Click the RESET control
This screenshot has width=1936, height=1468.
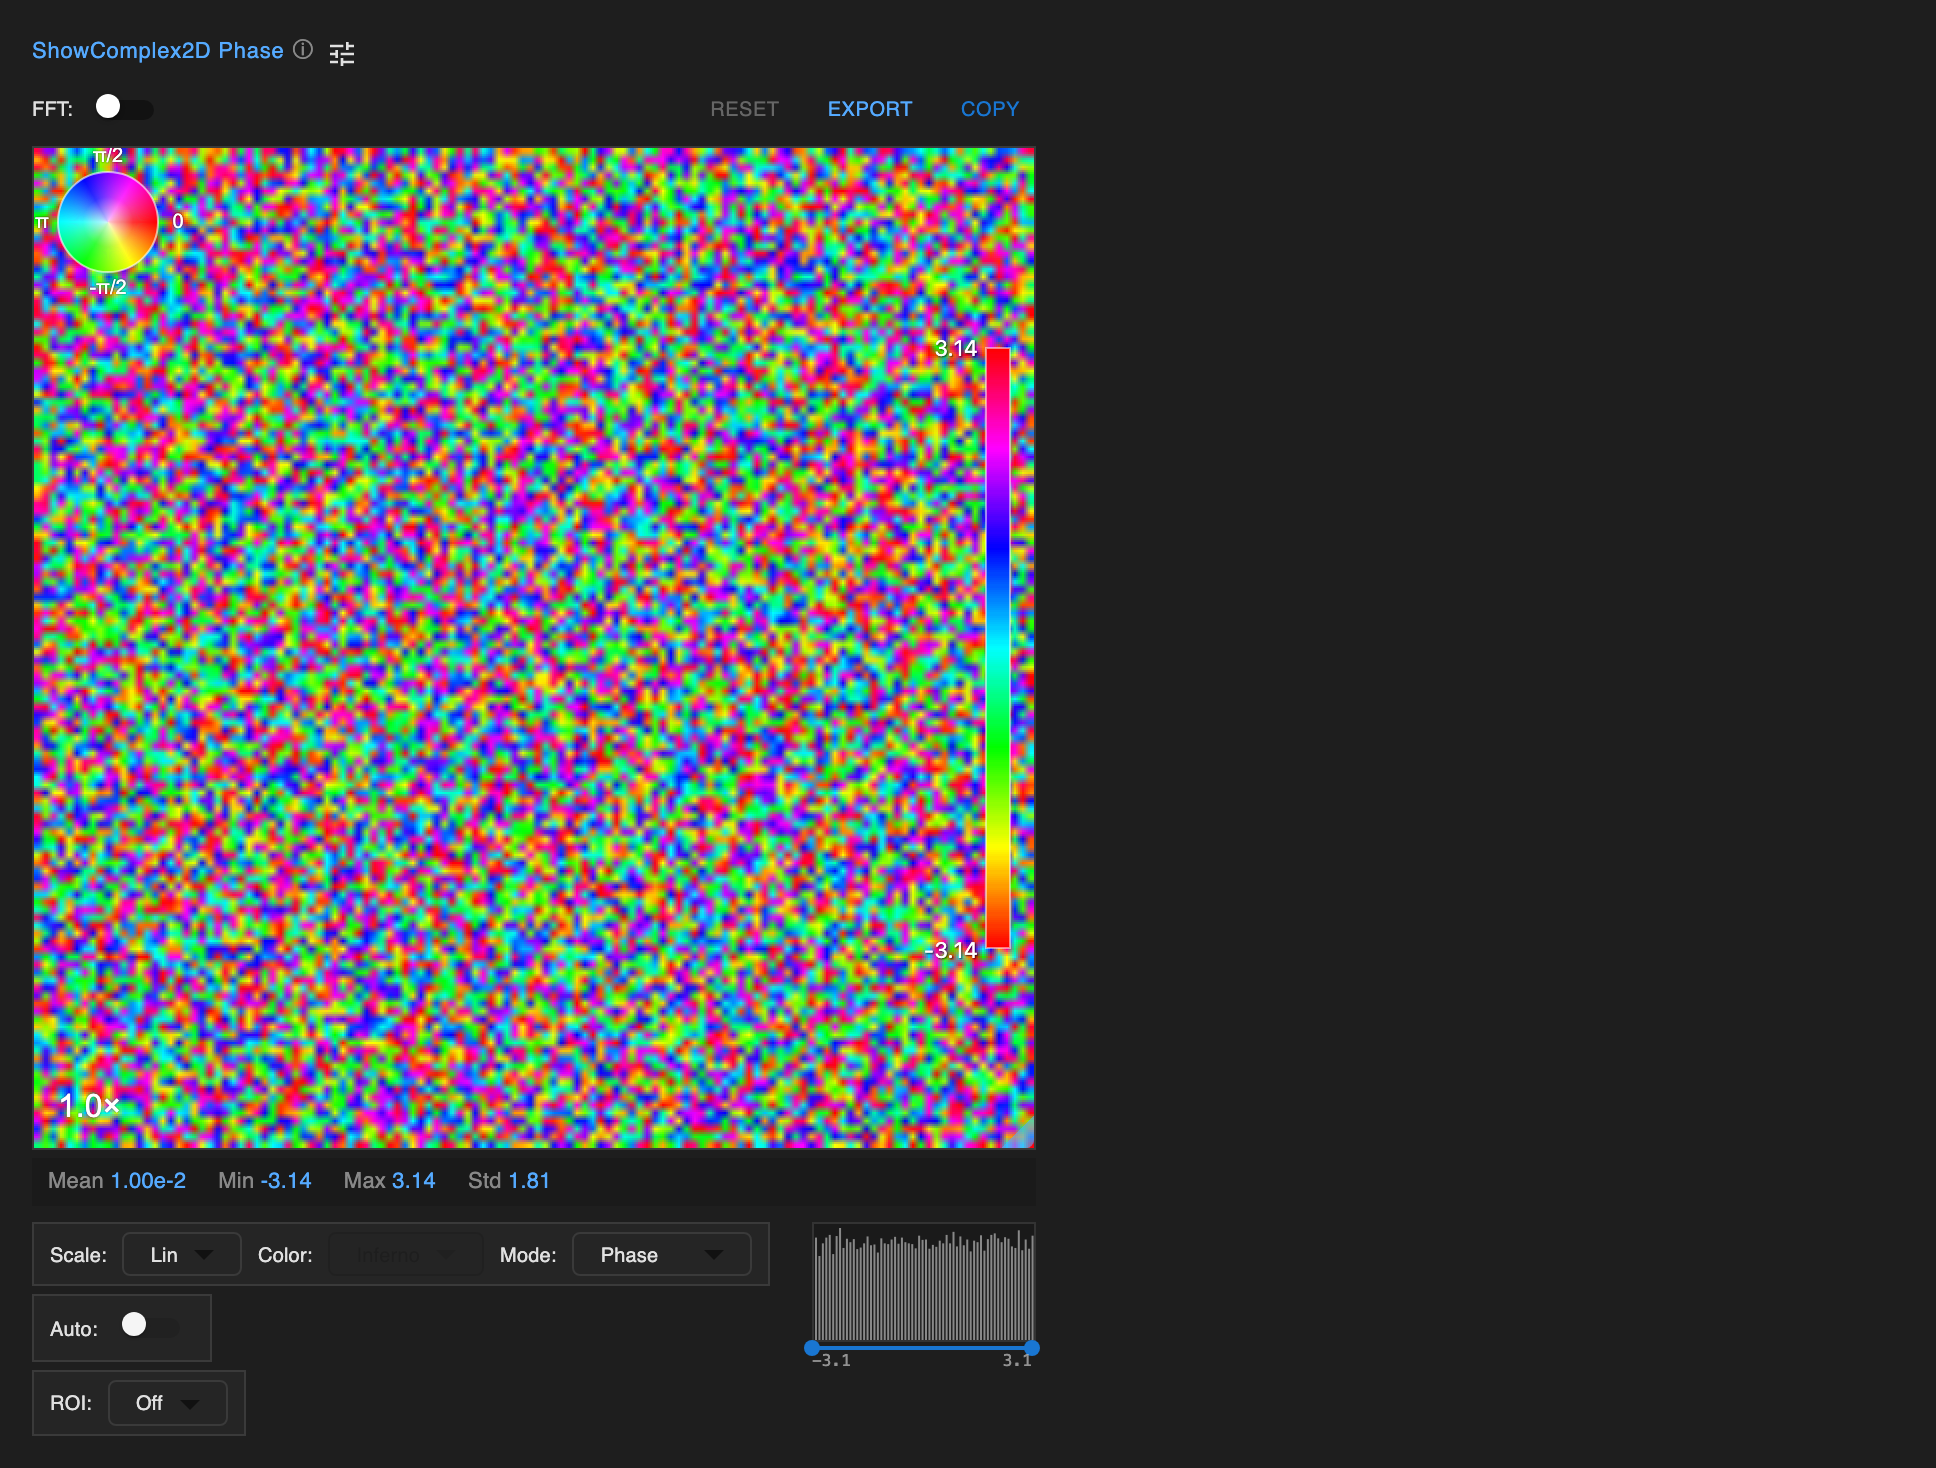point(744,108)
